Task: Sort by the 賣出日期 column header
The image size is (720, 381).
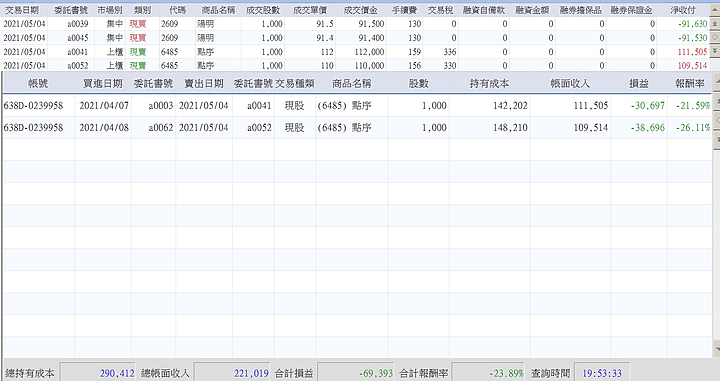Action: (204, 84)
